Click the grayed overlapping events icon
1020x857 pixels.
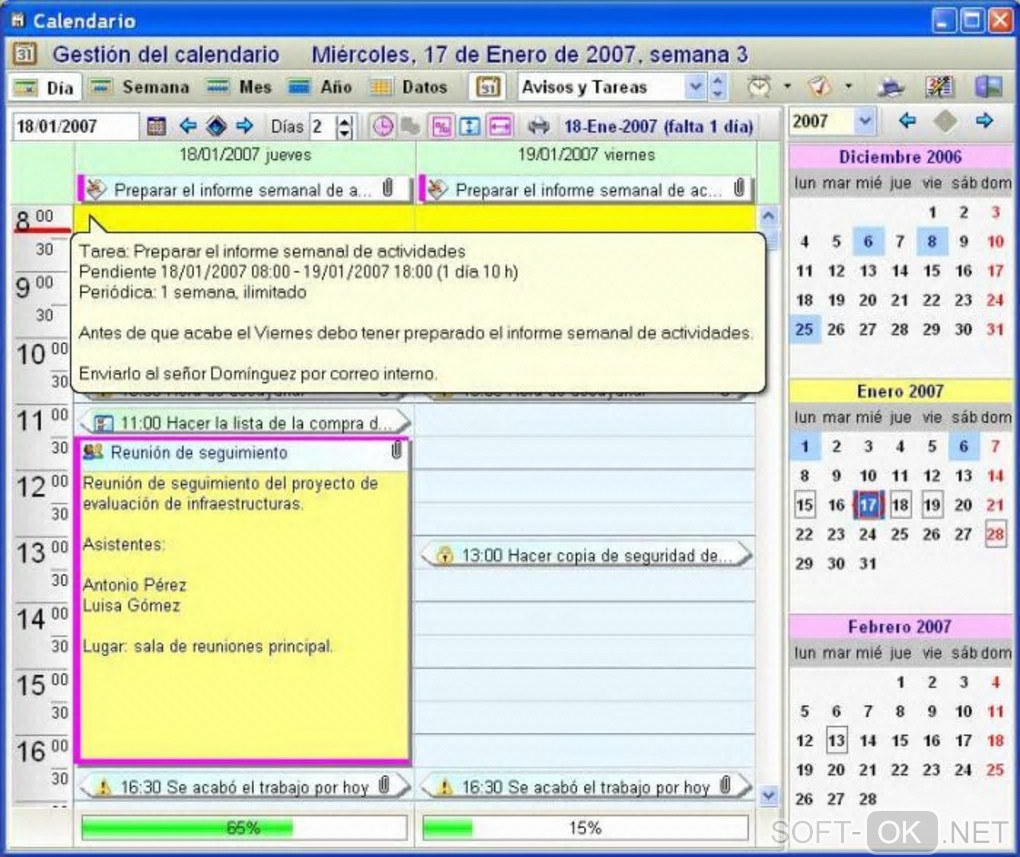pos(410,126)
